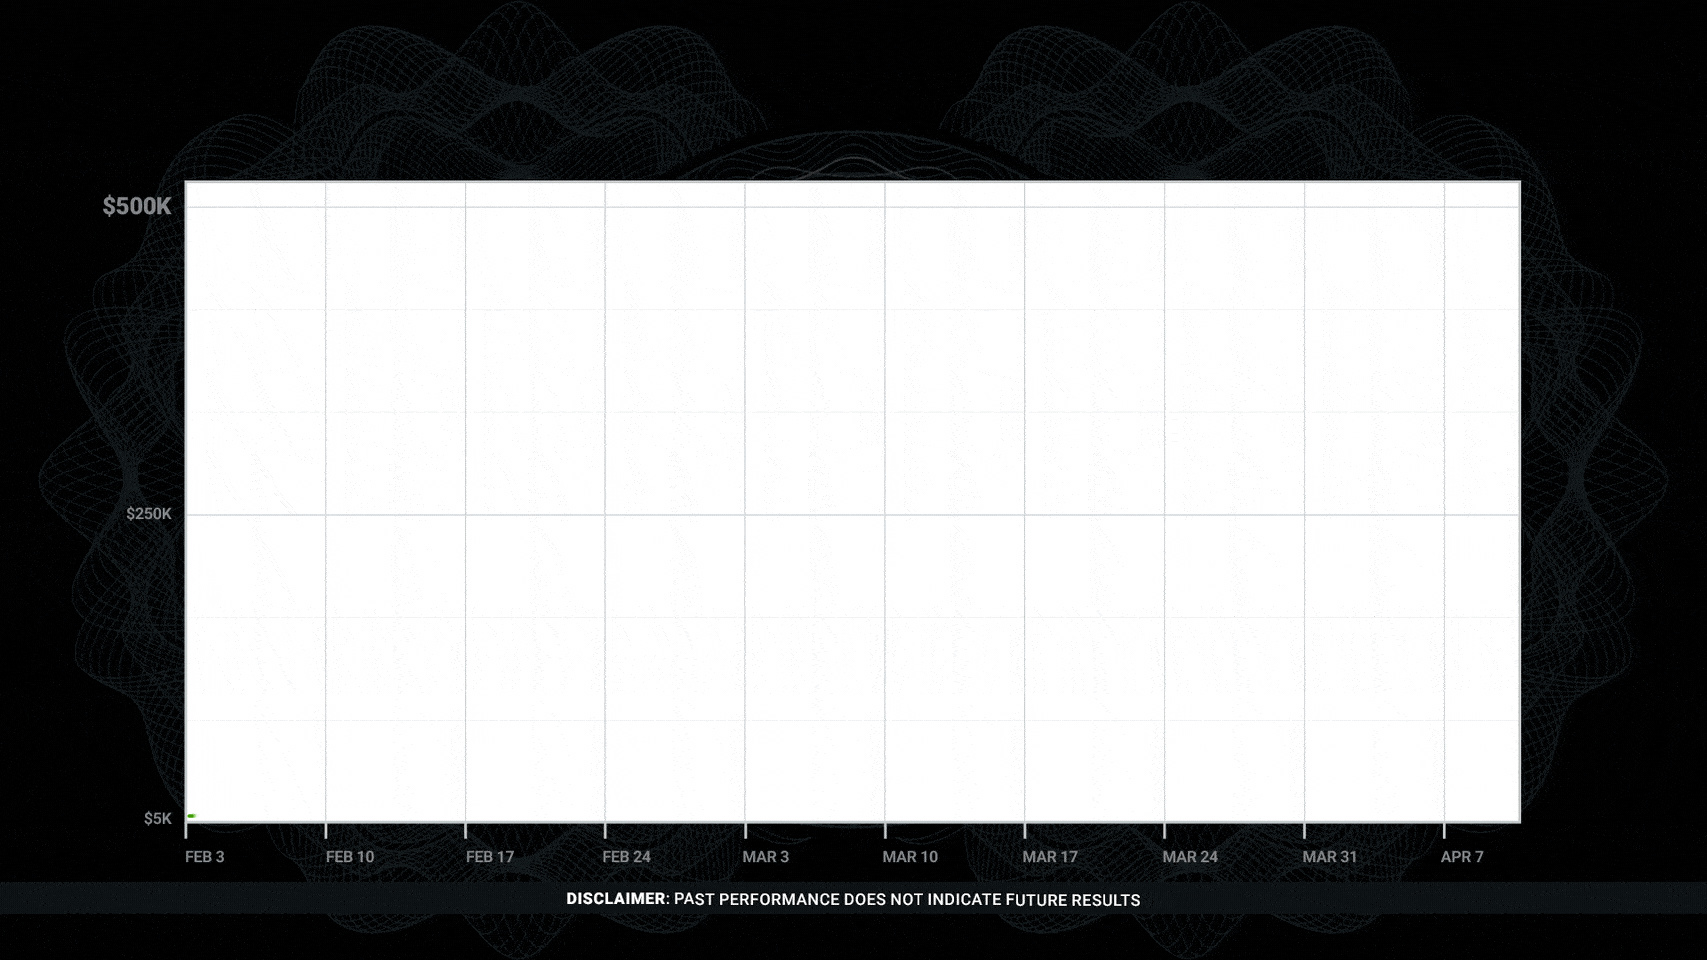Viewport: 1707px width, 960px height.
Task: Click the past performance disclaimer text
Action: tap(853, 899)
